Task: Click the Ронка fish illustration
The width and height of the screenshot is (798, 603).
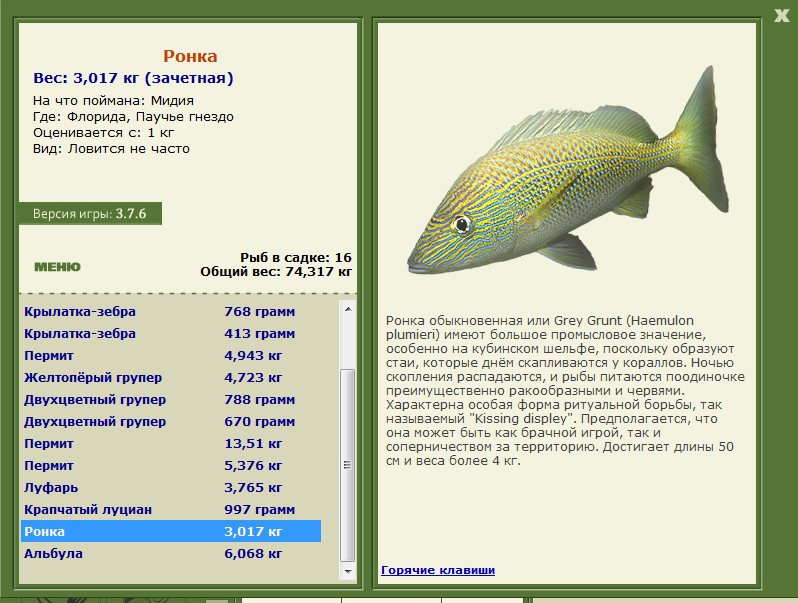Action: [x=567, y=171]
